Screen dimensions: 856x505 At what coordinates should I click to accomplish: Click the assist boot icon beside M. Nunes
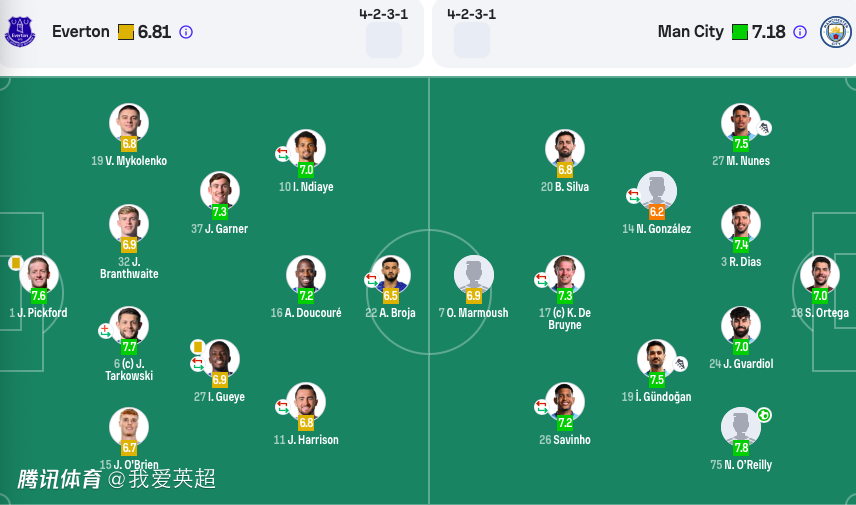coord(764,128)
